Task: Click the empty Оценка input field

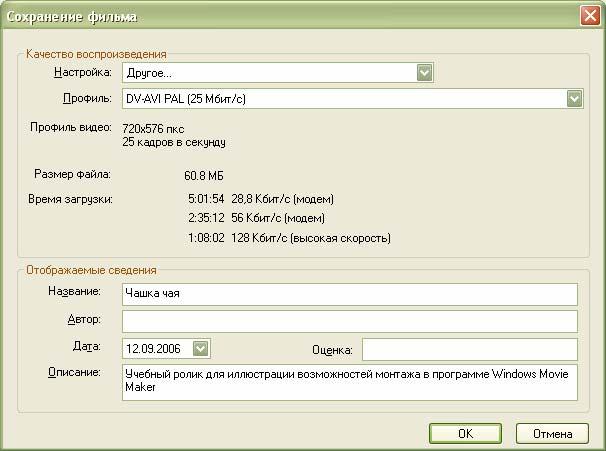Action: pos(470,349)
